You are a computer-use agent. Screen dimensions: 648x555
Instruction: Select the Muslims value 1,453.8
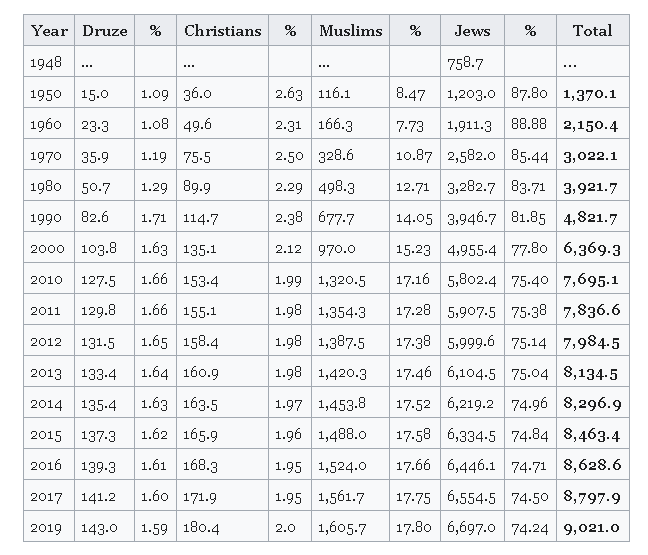(341, 404)
